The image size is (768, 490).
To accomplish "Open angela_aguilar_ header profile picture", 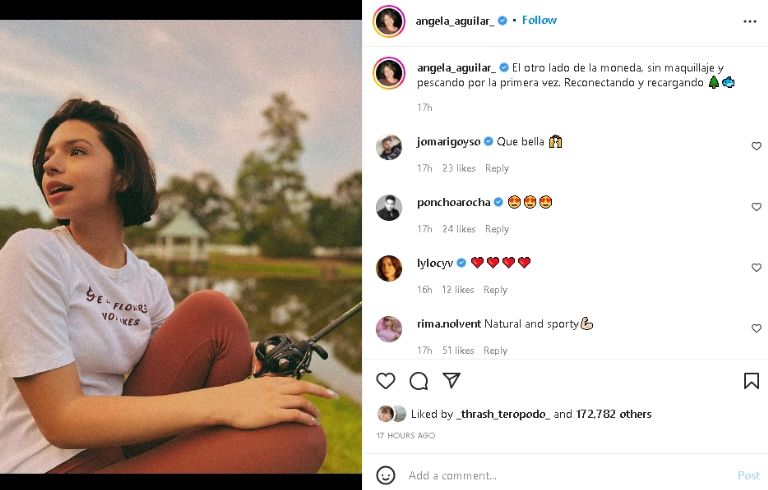I will [388, 21].
